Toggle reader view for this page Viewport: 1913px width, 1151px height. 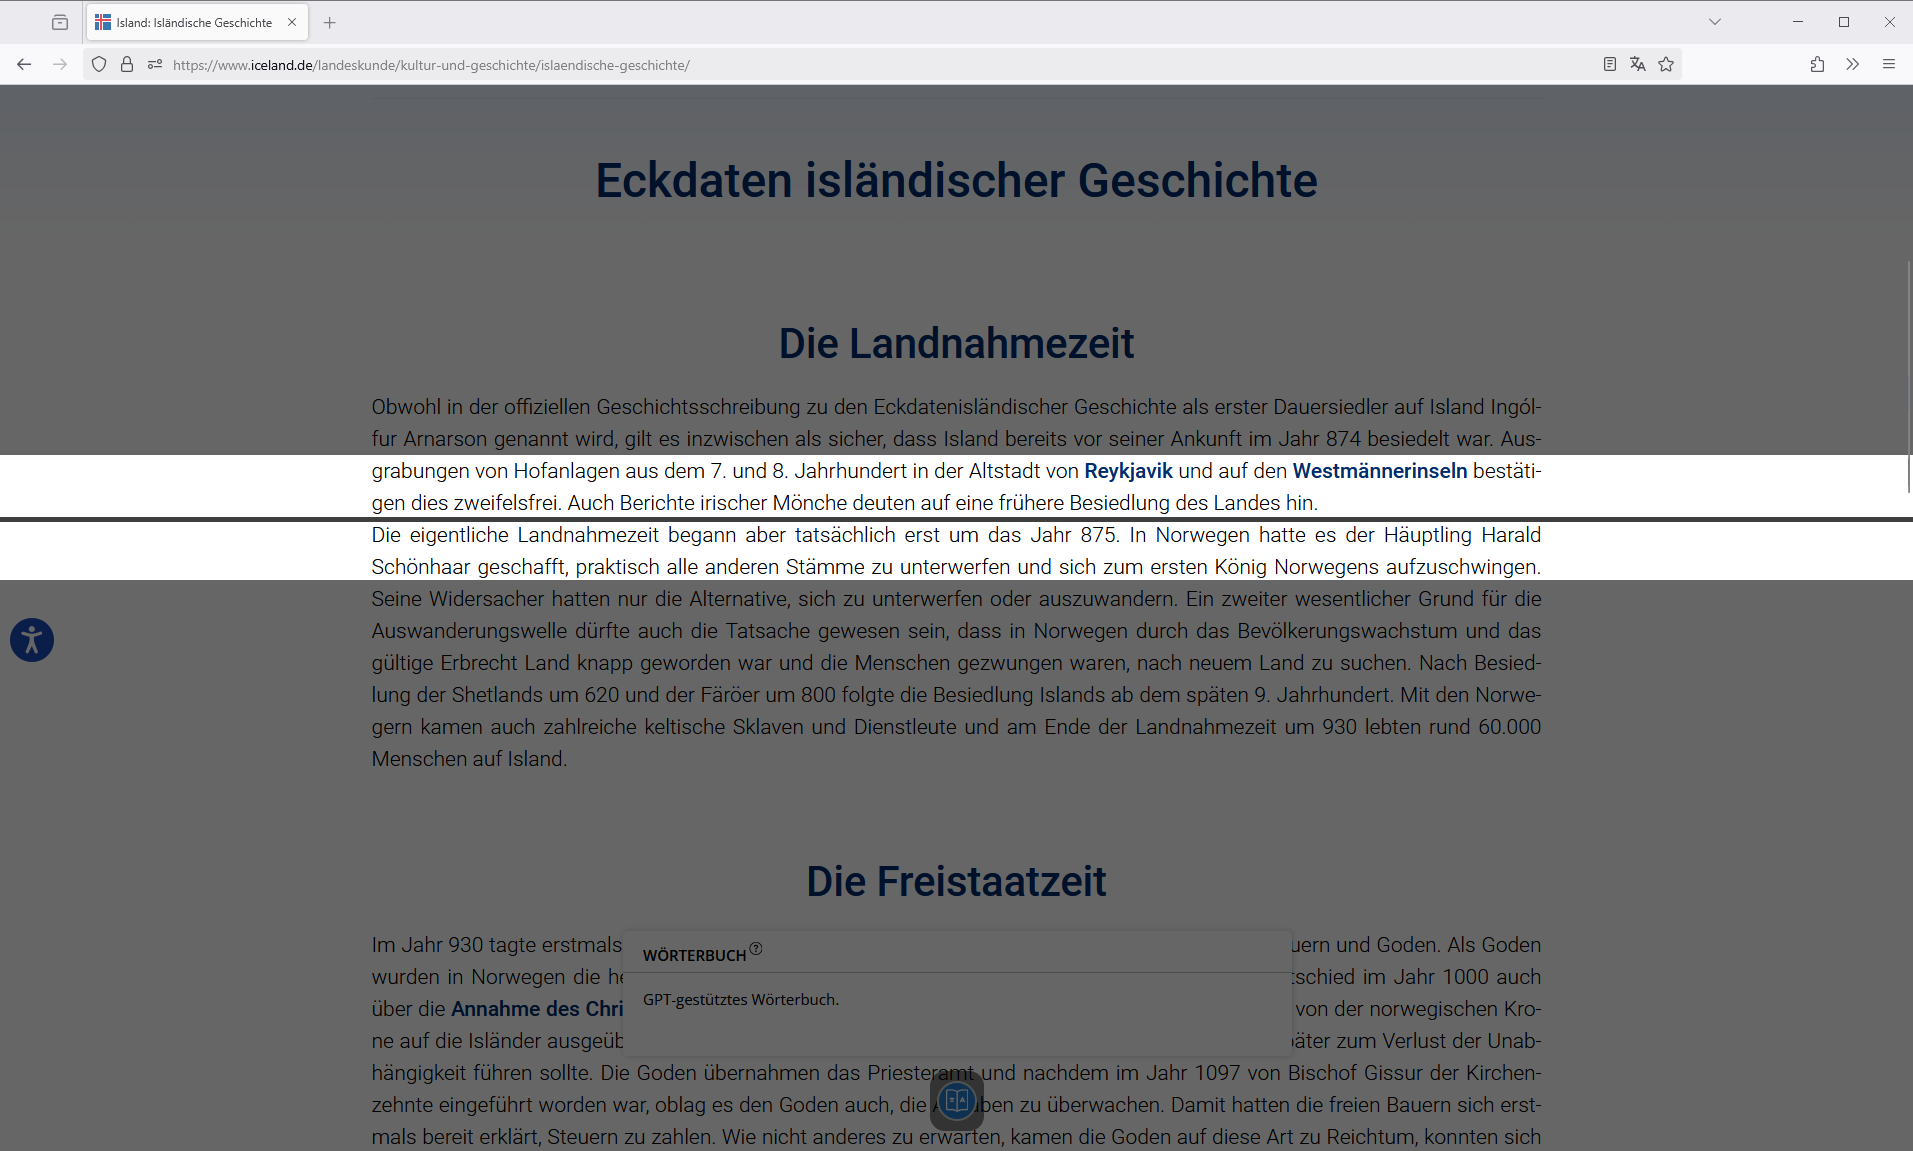(x=1610, y=64)
